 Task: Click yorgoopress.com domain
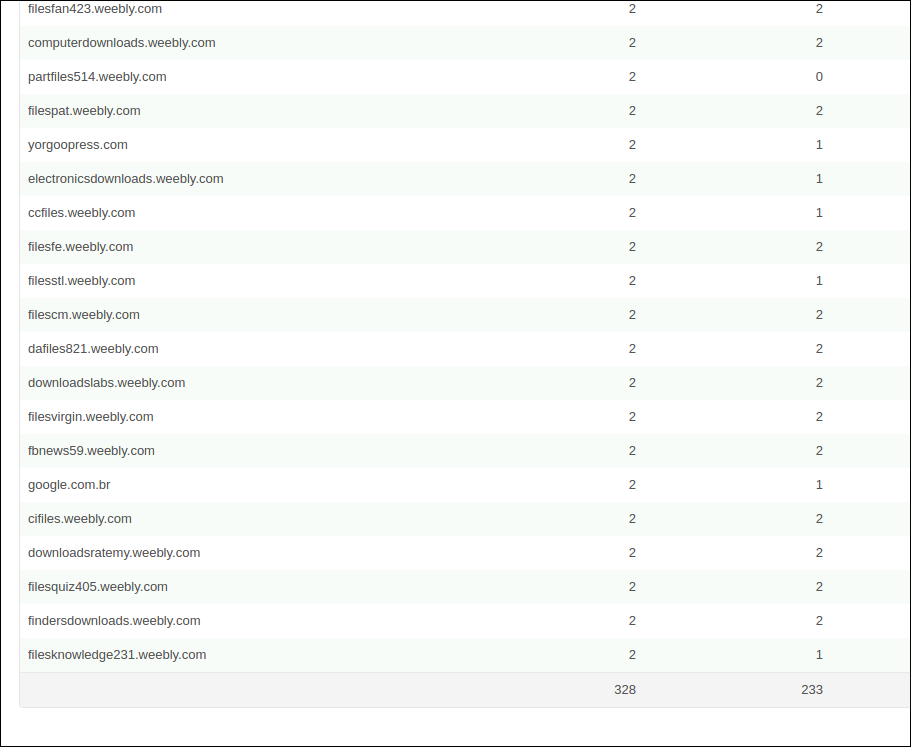click(x=78, y=145)
